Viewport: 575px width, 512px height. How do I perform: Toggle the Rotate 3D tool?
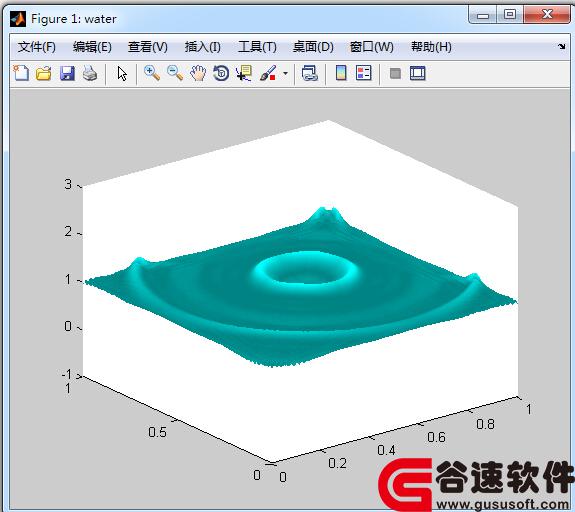click(221, 73)
